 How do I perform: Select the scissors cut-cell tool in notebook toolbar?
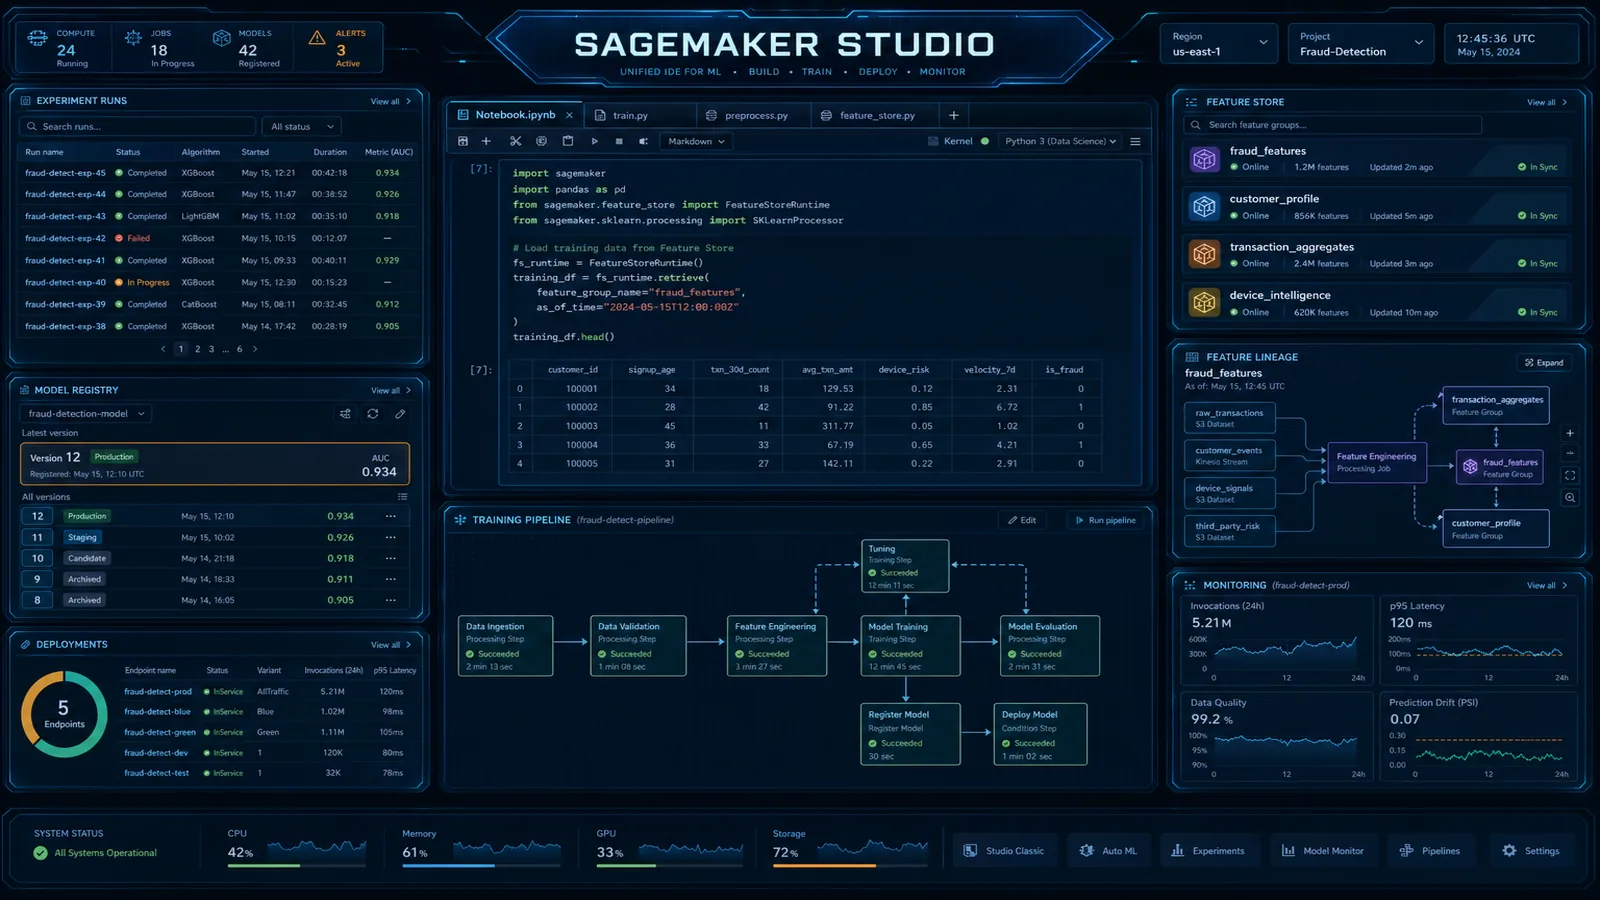point(515,141)
